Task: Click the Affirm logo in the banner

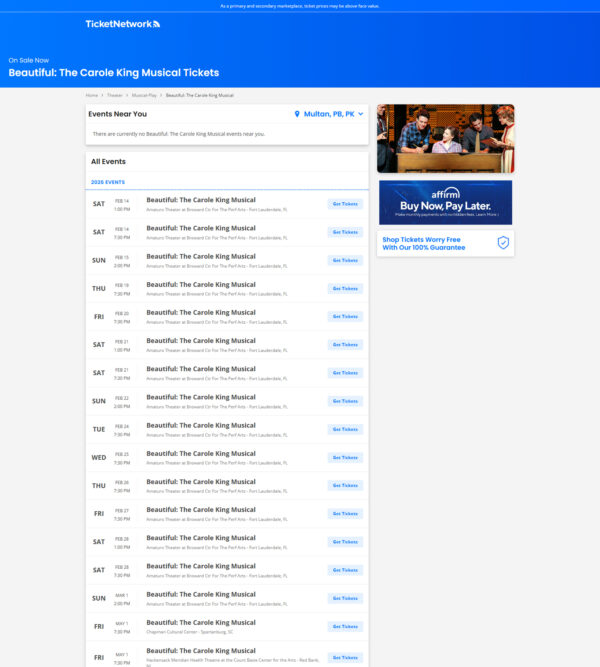Action: point(445,192)
